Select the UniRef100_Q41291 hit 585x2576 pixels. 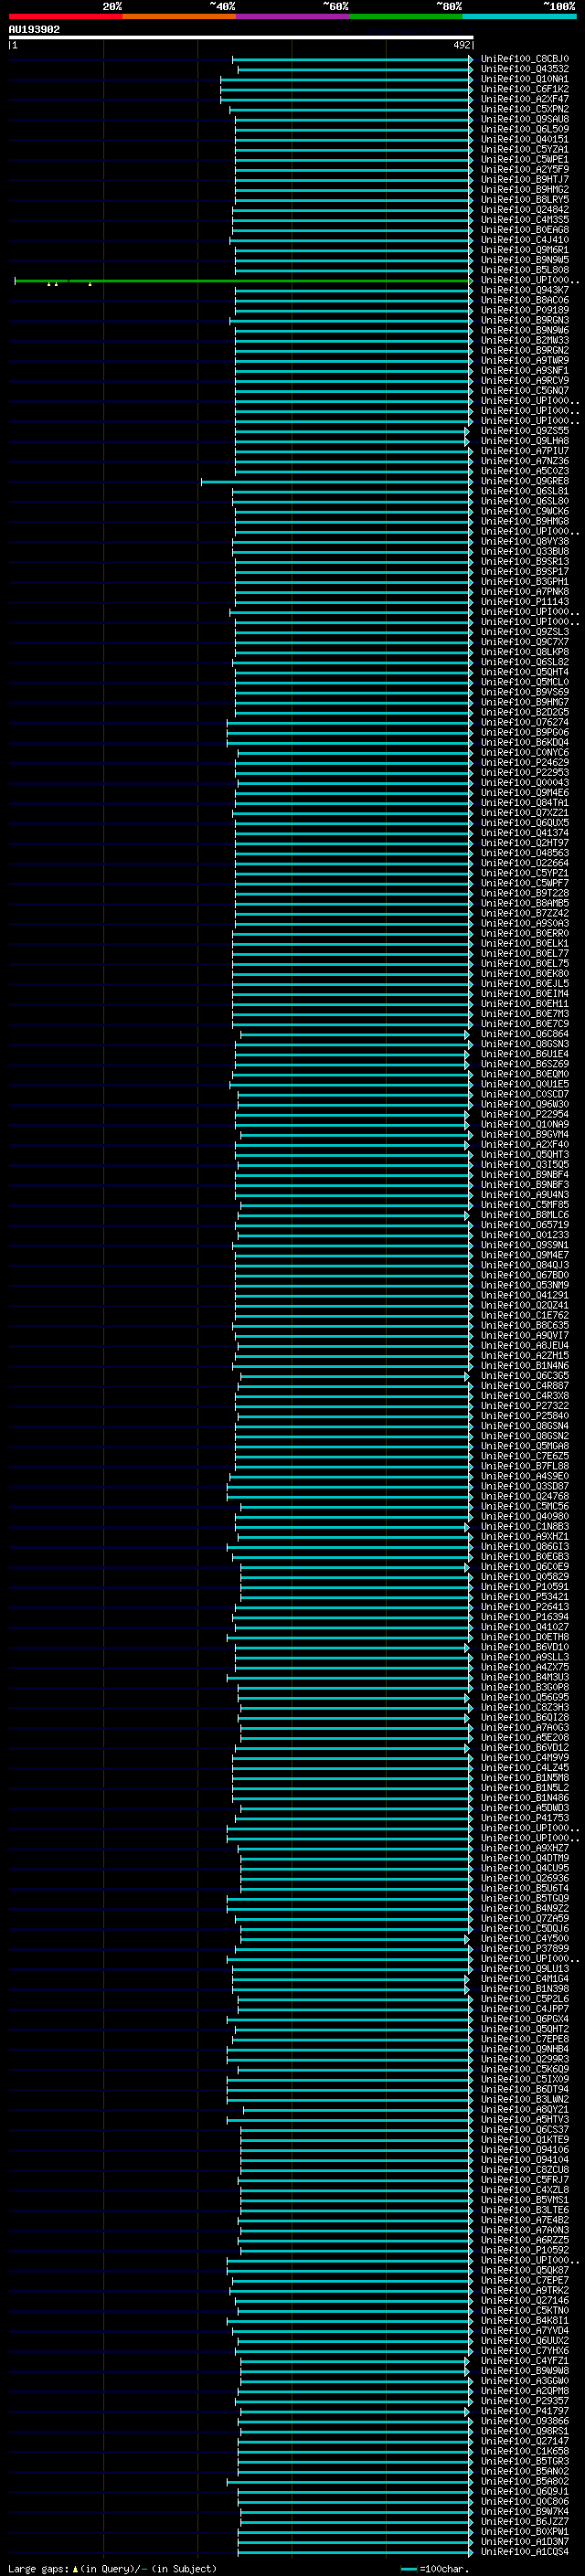coord(524,1295)
